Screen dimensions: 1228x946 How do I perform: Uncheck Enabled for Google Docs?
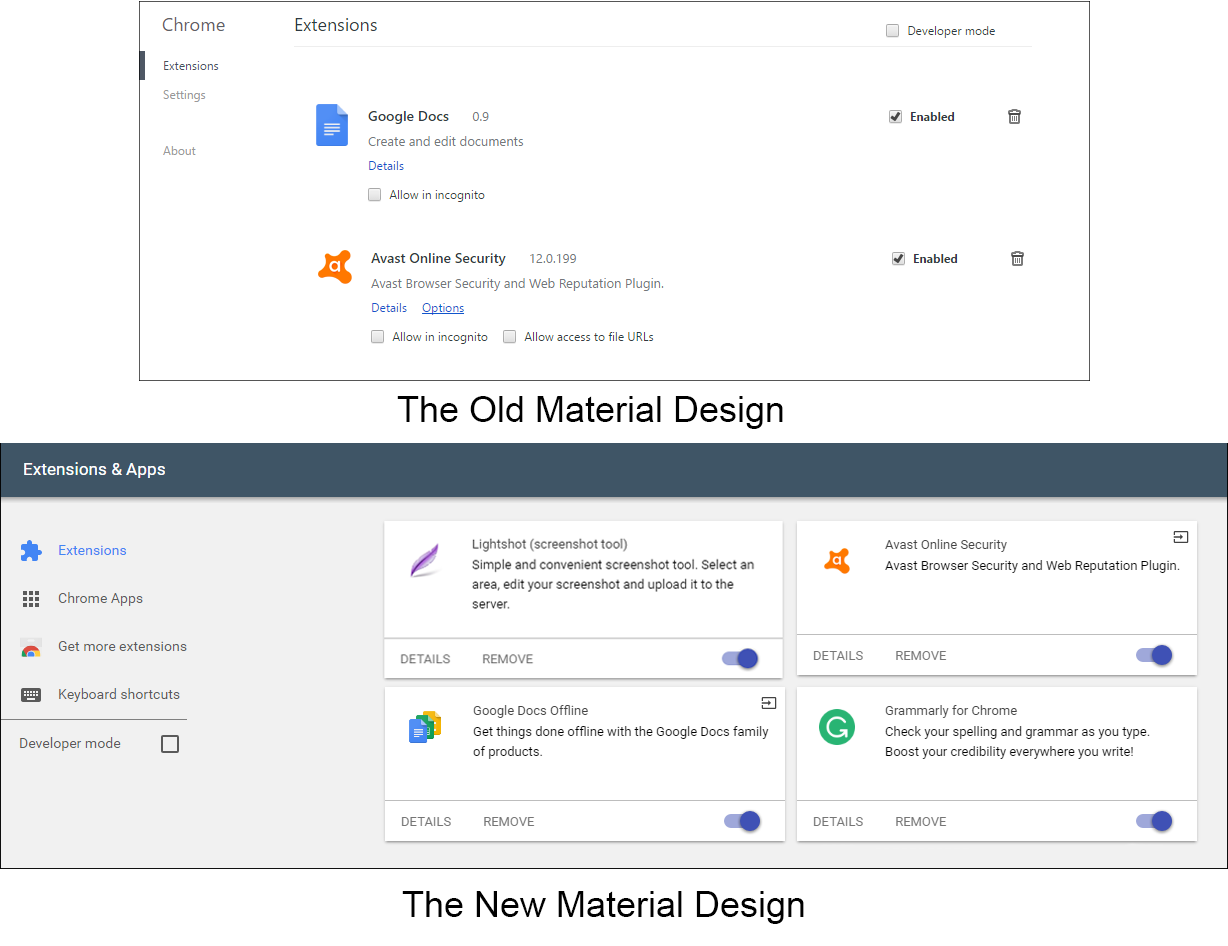[895, 116]
